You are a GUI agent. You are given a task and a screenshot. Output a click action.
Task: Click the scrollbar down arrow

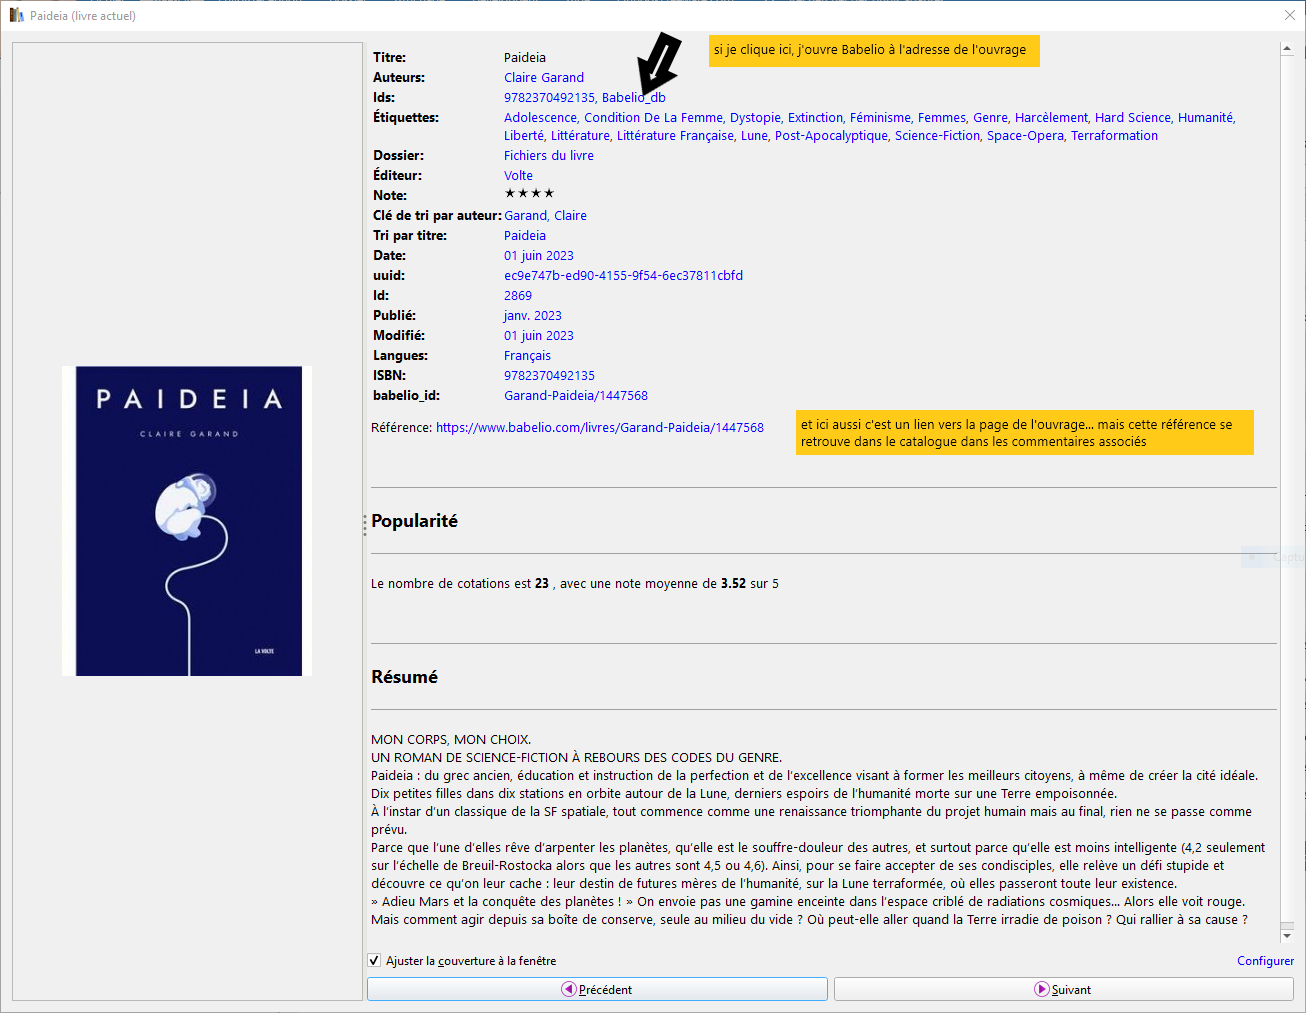point(1287,937)
